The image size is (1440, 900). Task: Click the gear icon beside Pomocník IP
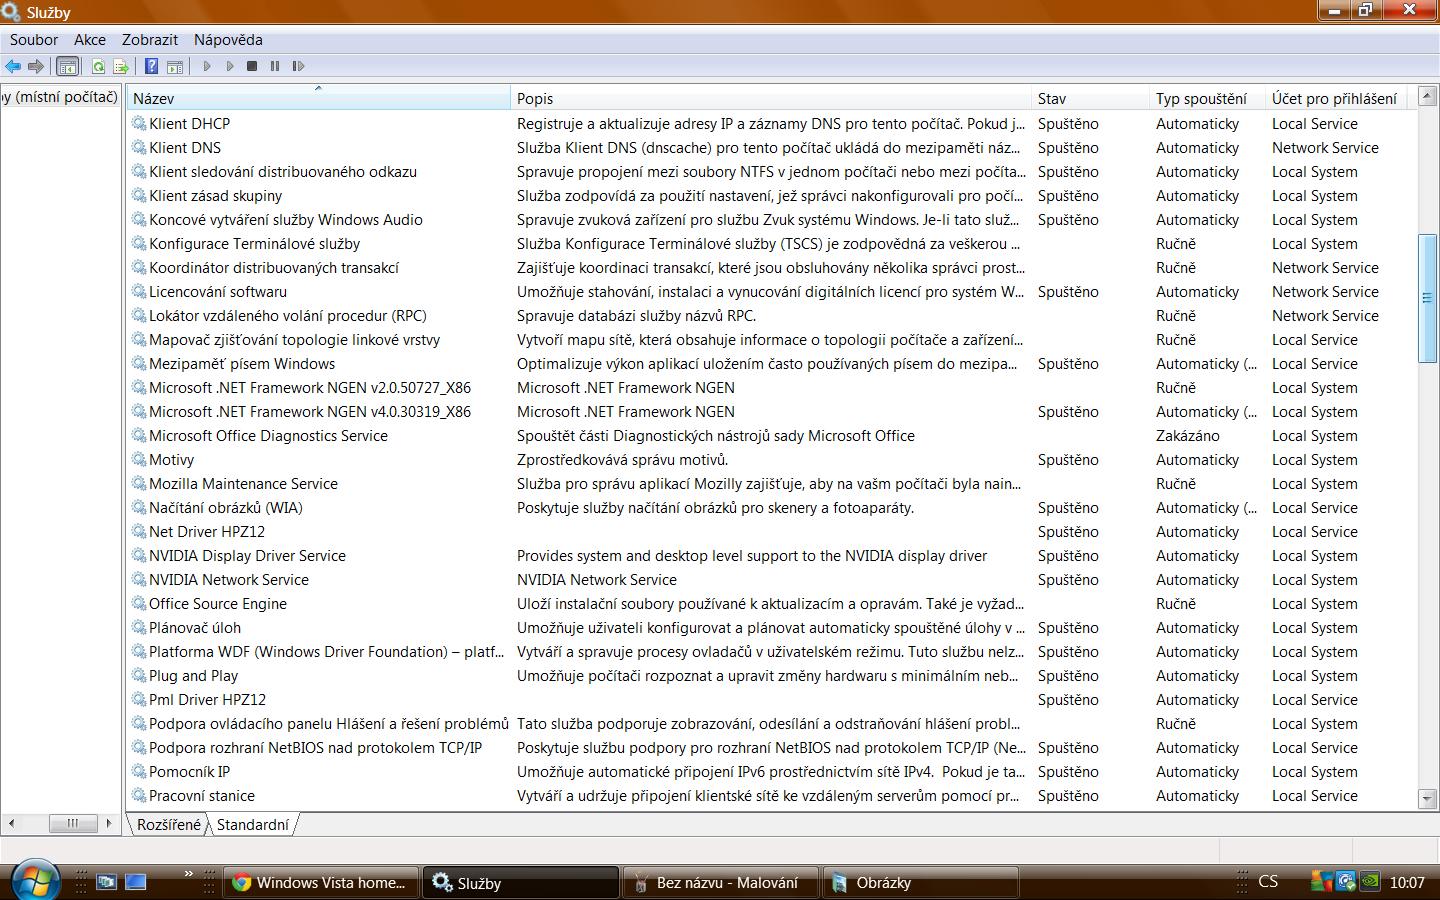[139, 772]
